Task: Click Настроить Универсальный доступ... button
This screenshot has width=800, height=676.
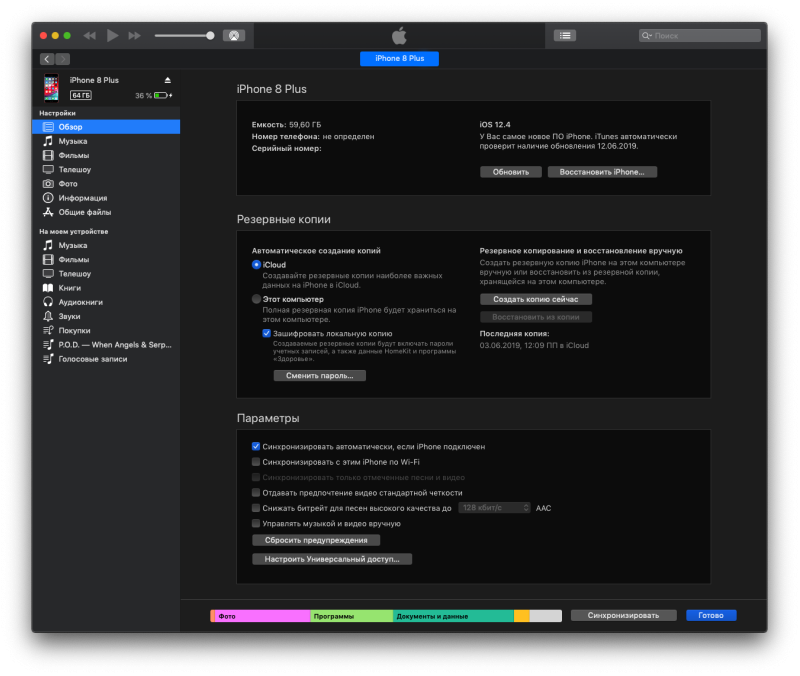Action: click(x=332, y=559)
